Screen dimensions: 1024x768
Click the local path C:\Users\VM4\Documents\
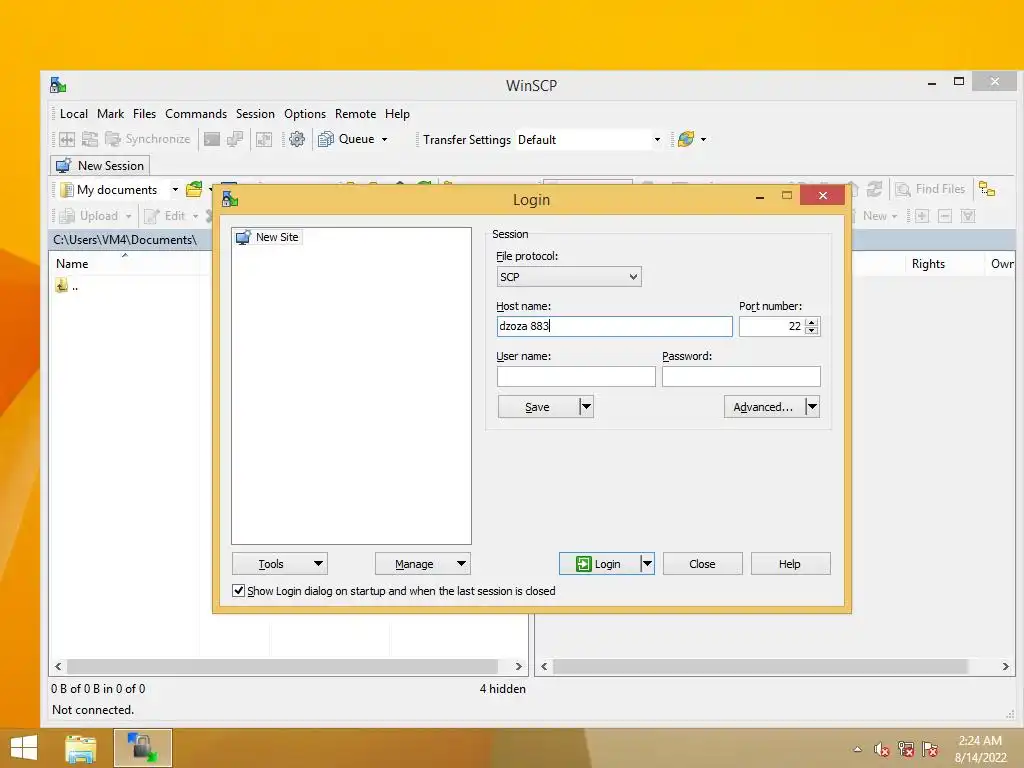click(125, 240)
